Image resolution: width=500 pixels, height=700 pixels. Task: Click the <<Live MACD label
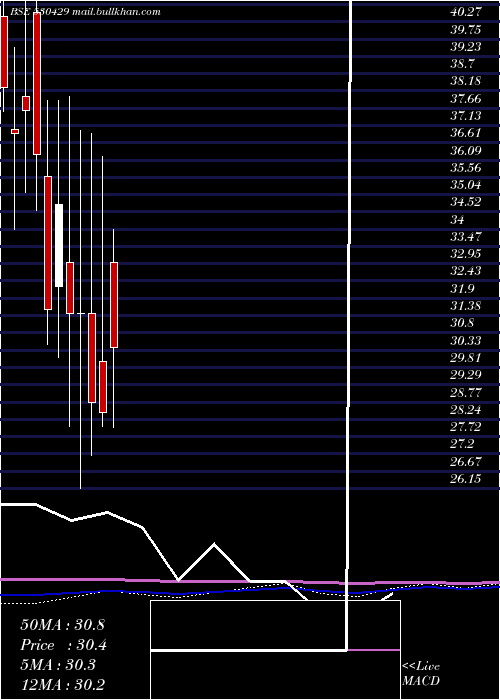[x=421, y=673]
